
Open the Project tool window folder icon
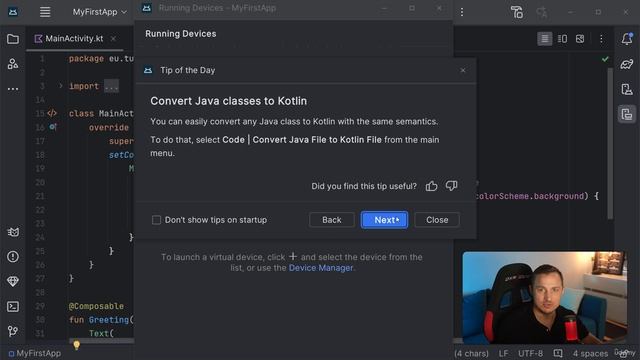tap(13, 39)
